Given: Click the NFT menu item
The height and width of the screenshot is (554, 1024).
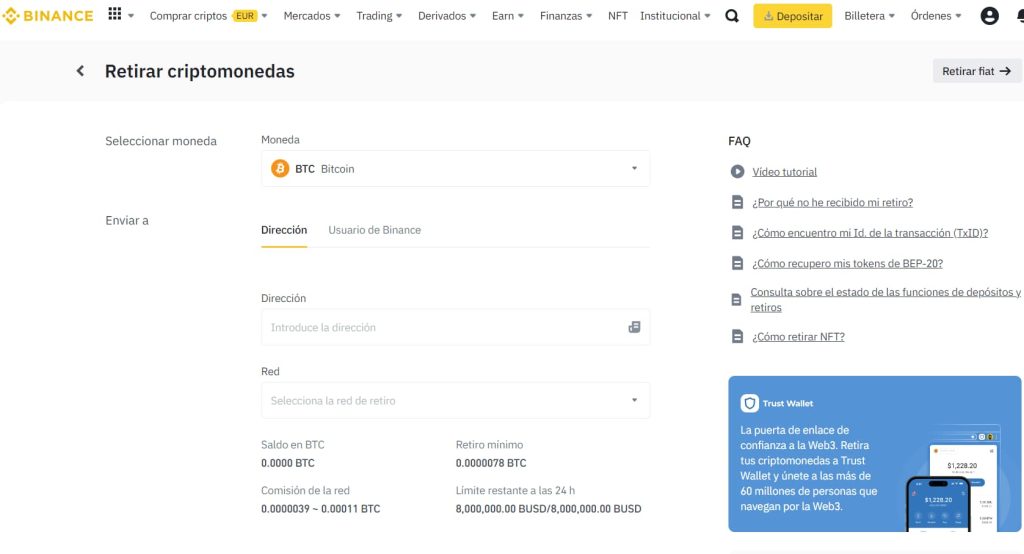Looking at the screenshot, I should point(617,16).
